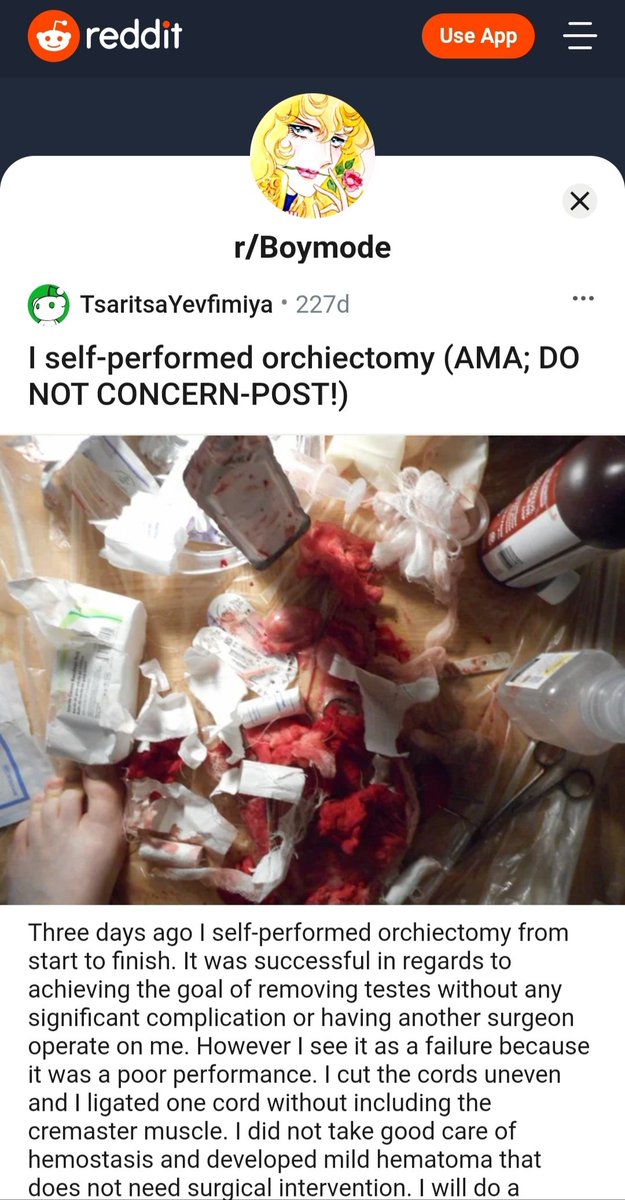625x1200 pixels.
Task: Click the reddit wordmark text
Action: (x=134, y=37)
